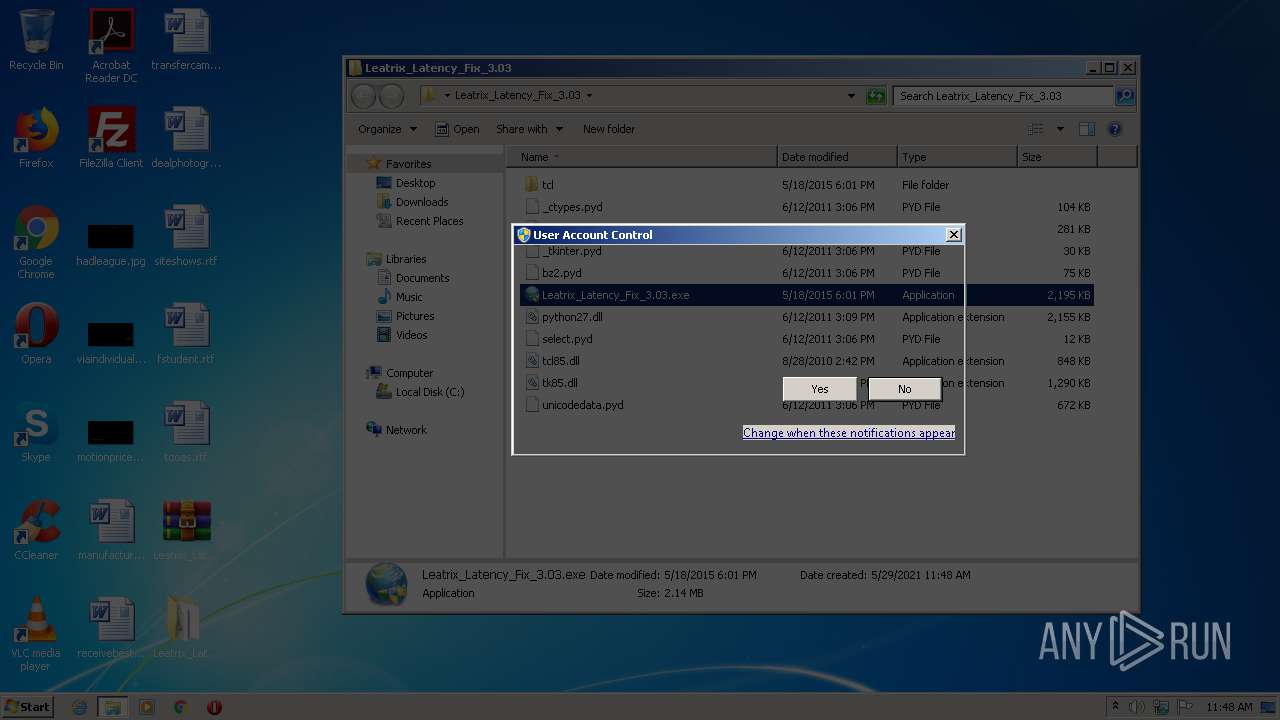Open Opera desktop shortcut

point(36,334)
